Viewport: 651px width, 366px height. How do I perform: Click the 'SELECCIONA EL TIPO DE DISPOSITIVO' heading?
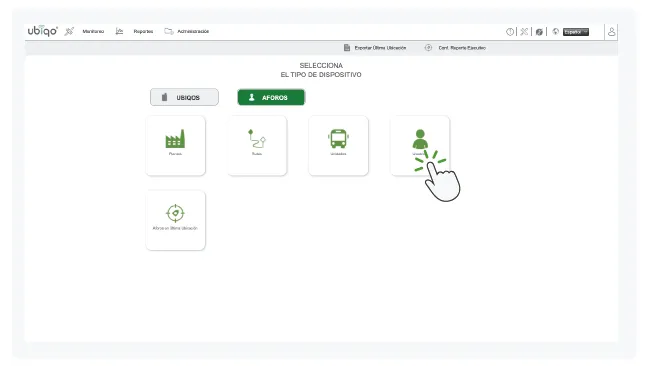(321, 70)
